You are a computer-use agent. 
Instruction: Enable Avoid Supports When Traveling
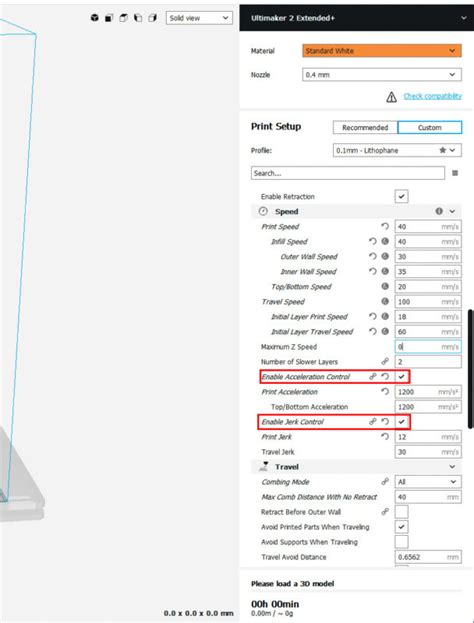tap(401, 542)
